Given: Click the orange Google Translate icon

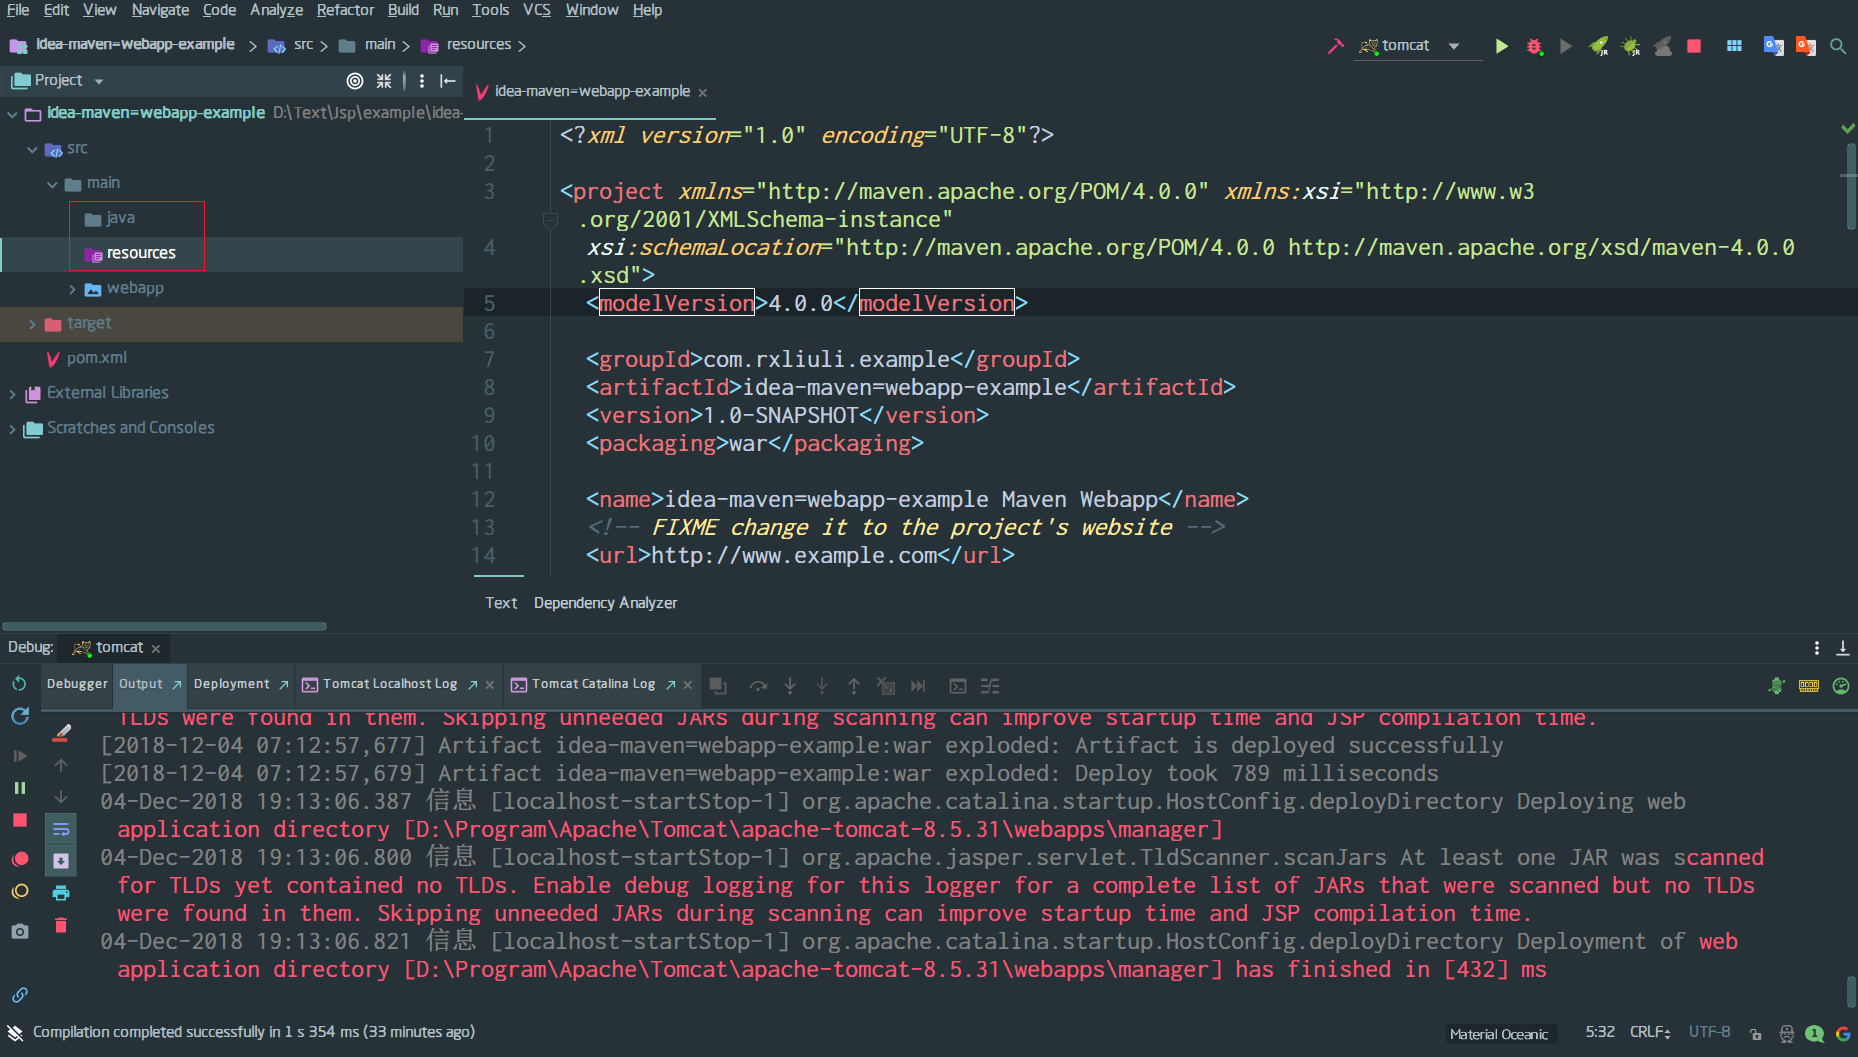Looking at the screenshot, I should tap(1805, 46).
